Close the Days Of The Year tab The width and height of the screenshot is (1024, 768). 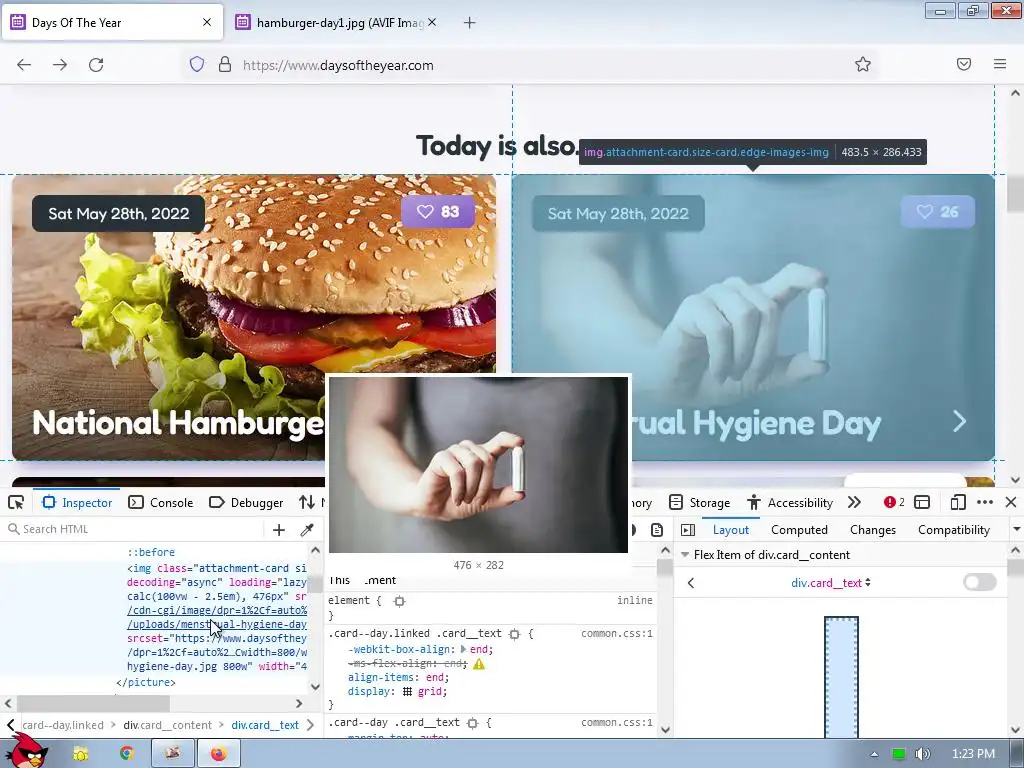click(207, 22)
